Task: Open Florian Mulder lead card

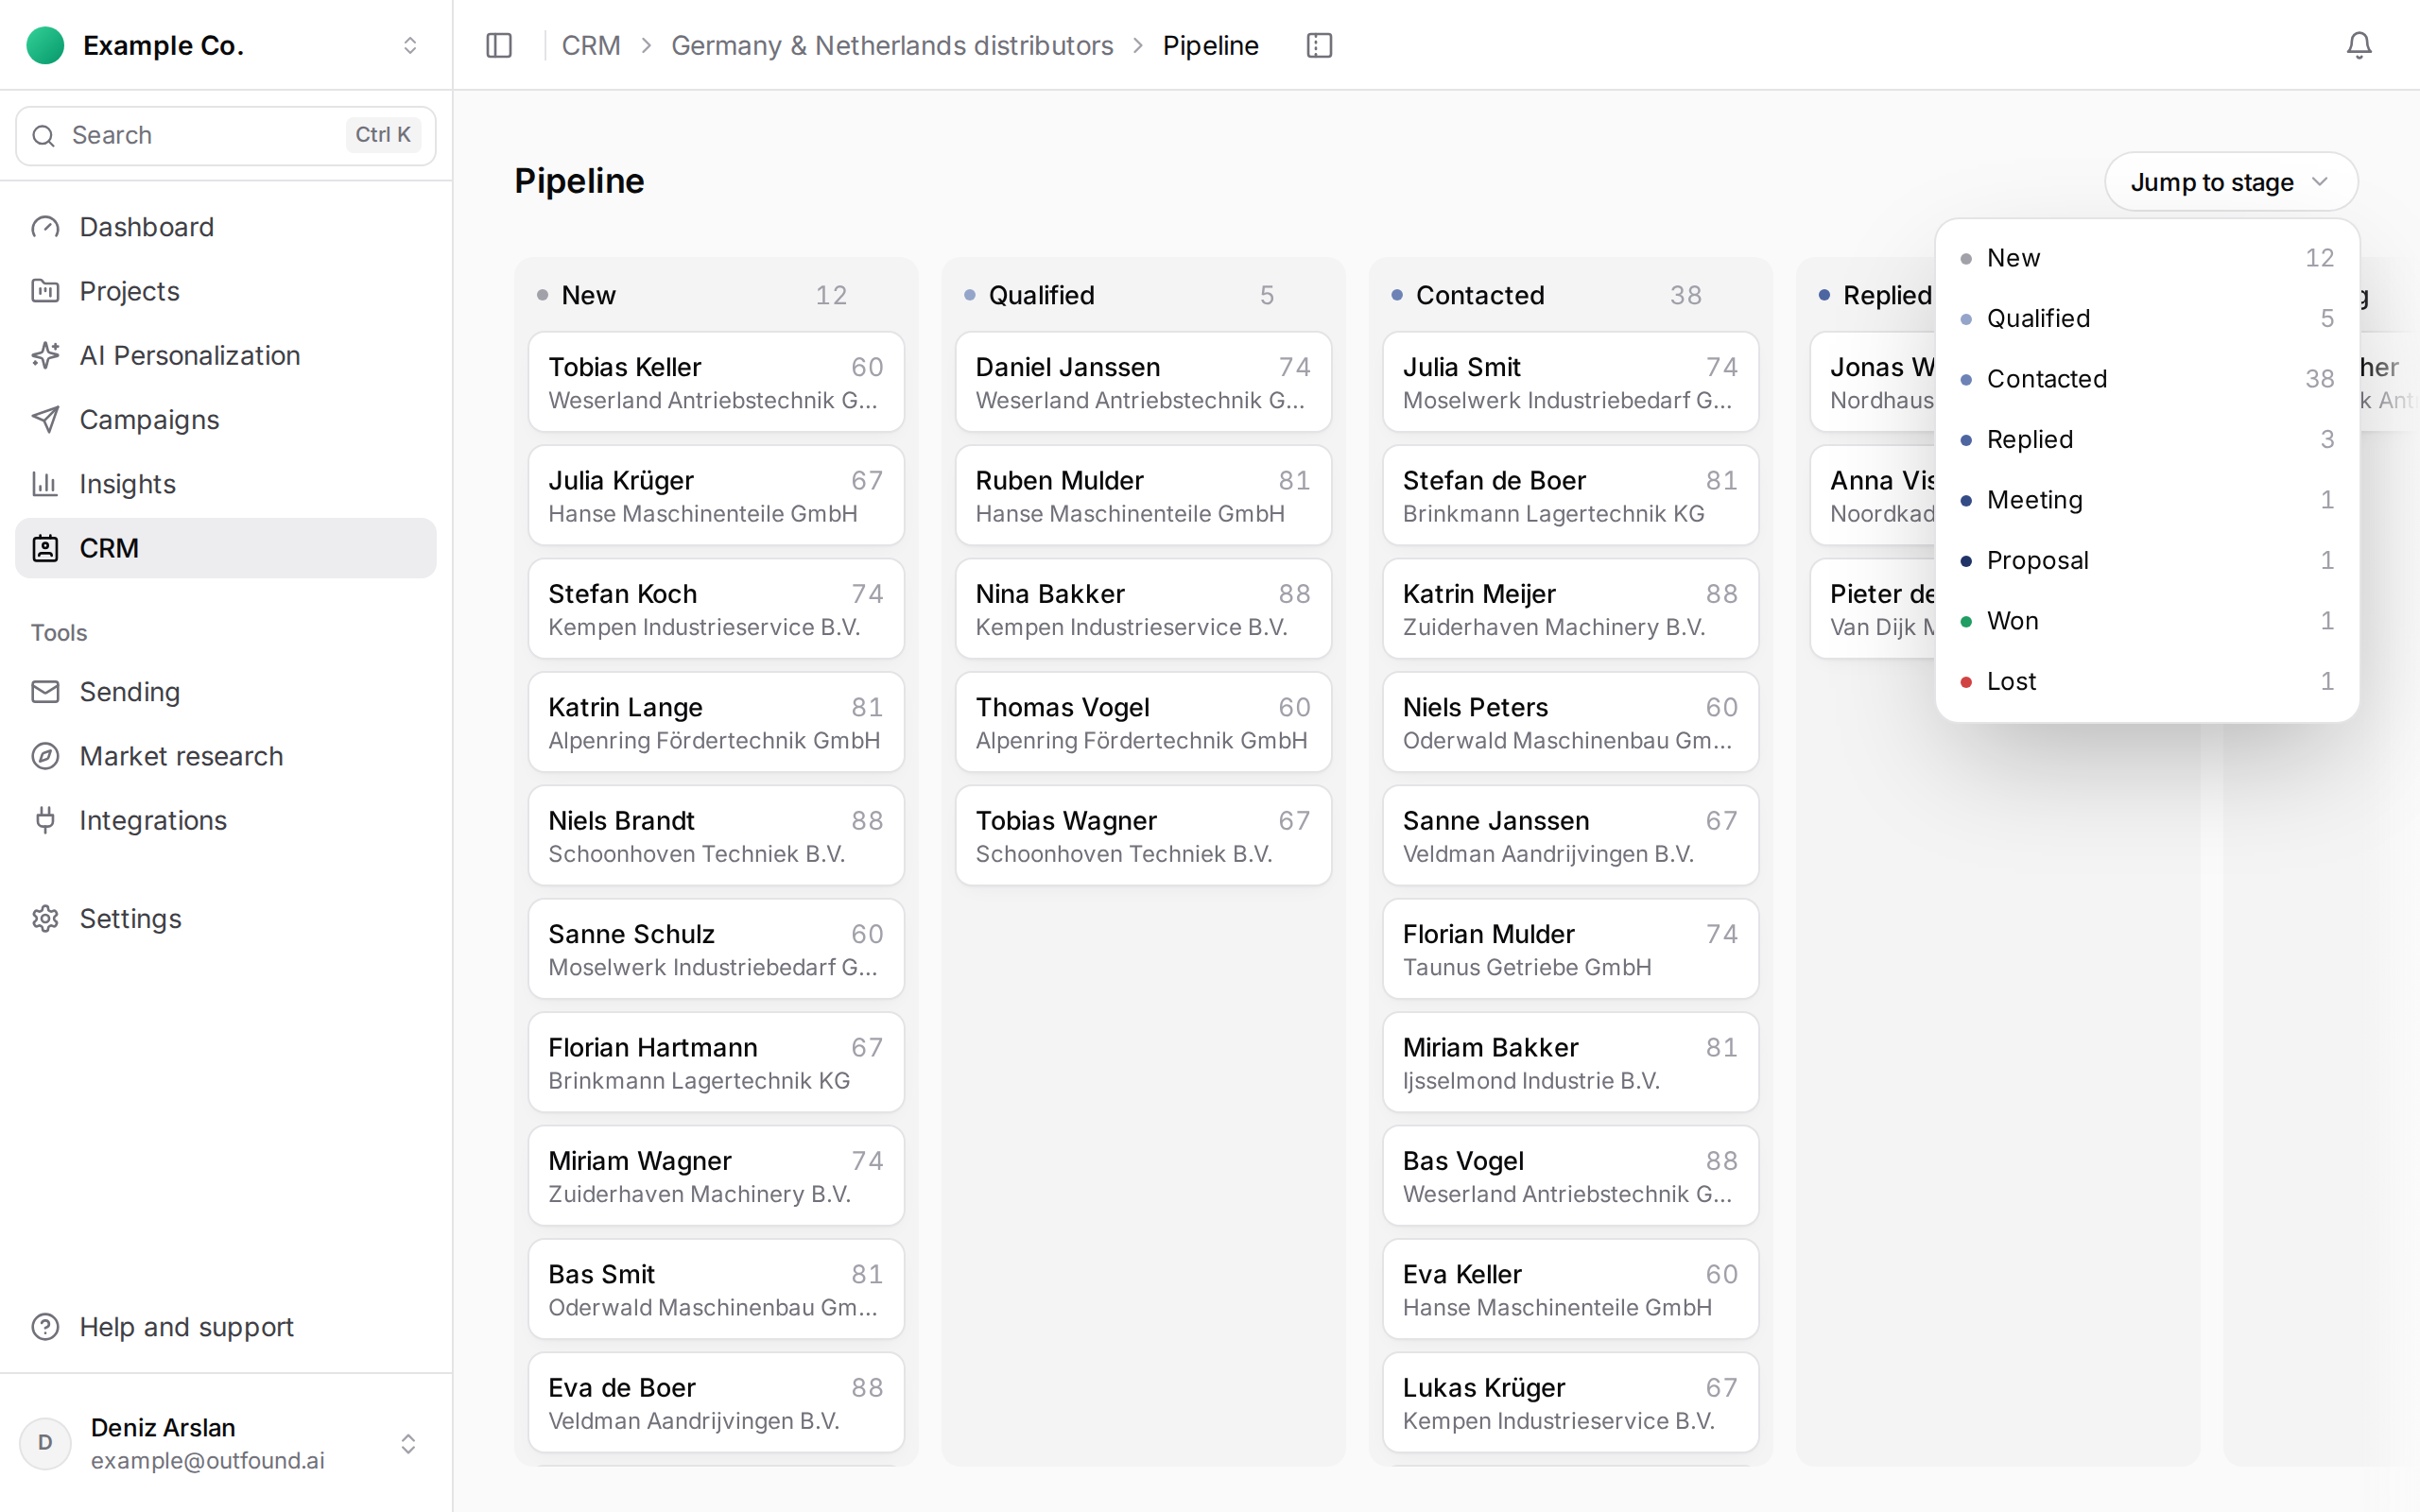Action: [x=1570, y=949]
